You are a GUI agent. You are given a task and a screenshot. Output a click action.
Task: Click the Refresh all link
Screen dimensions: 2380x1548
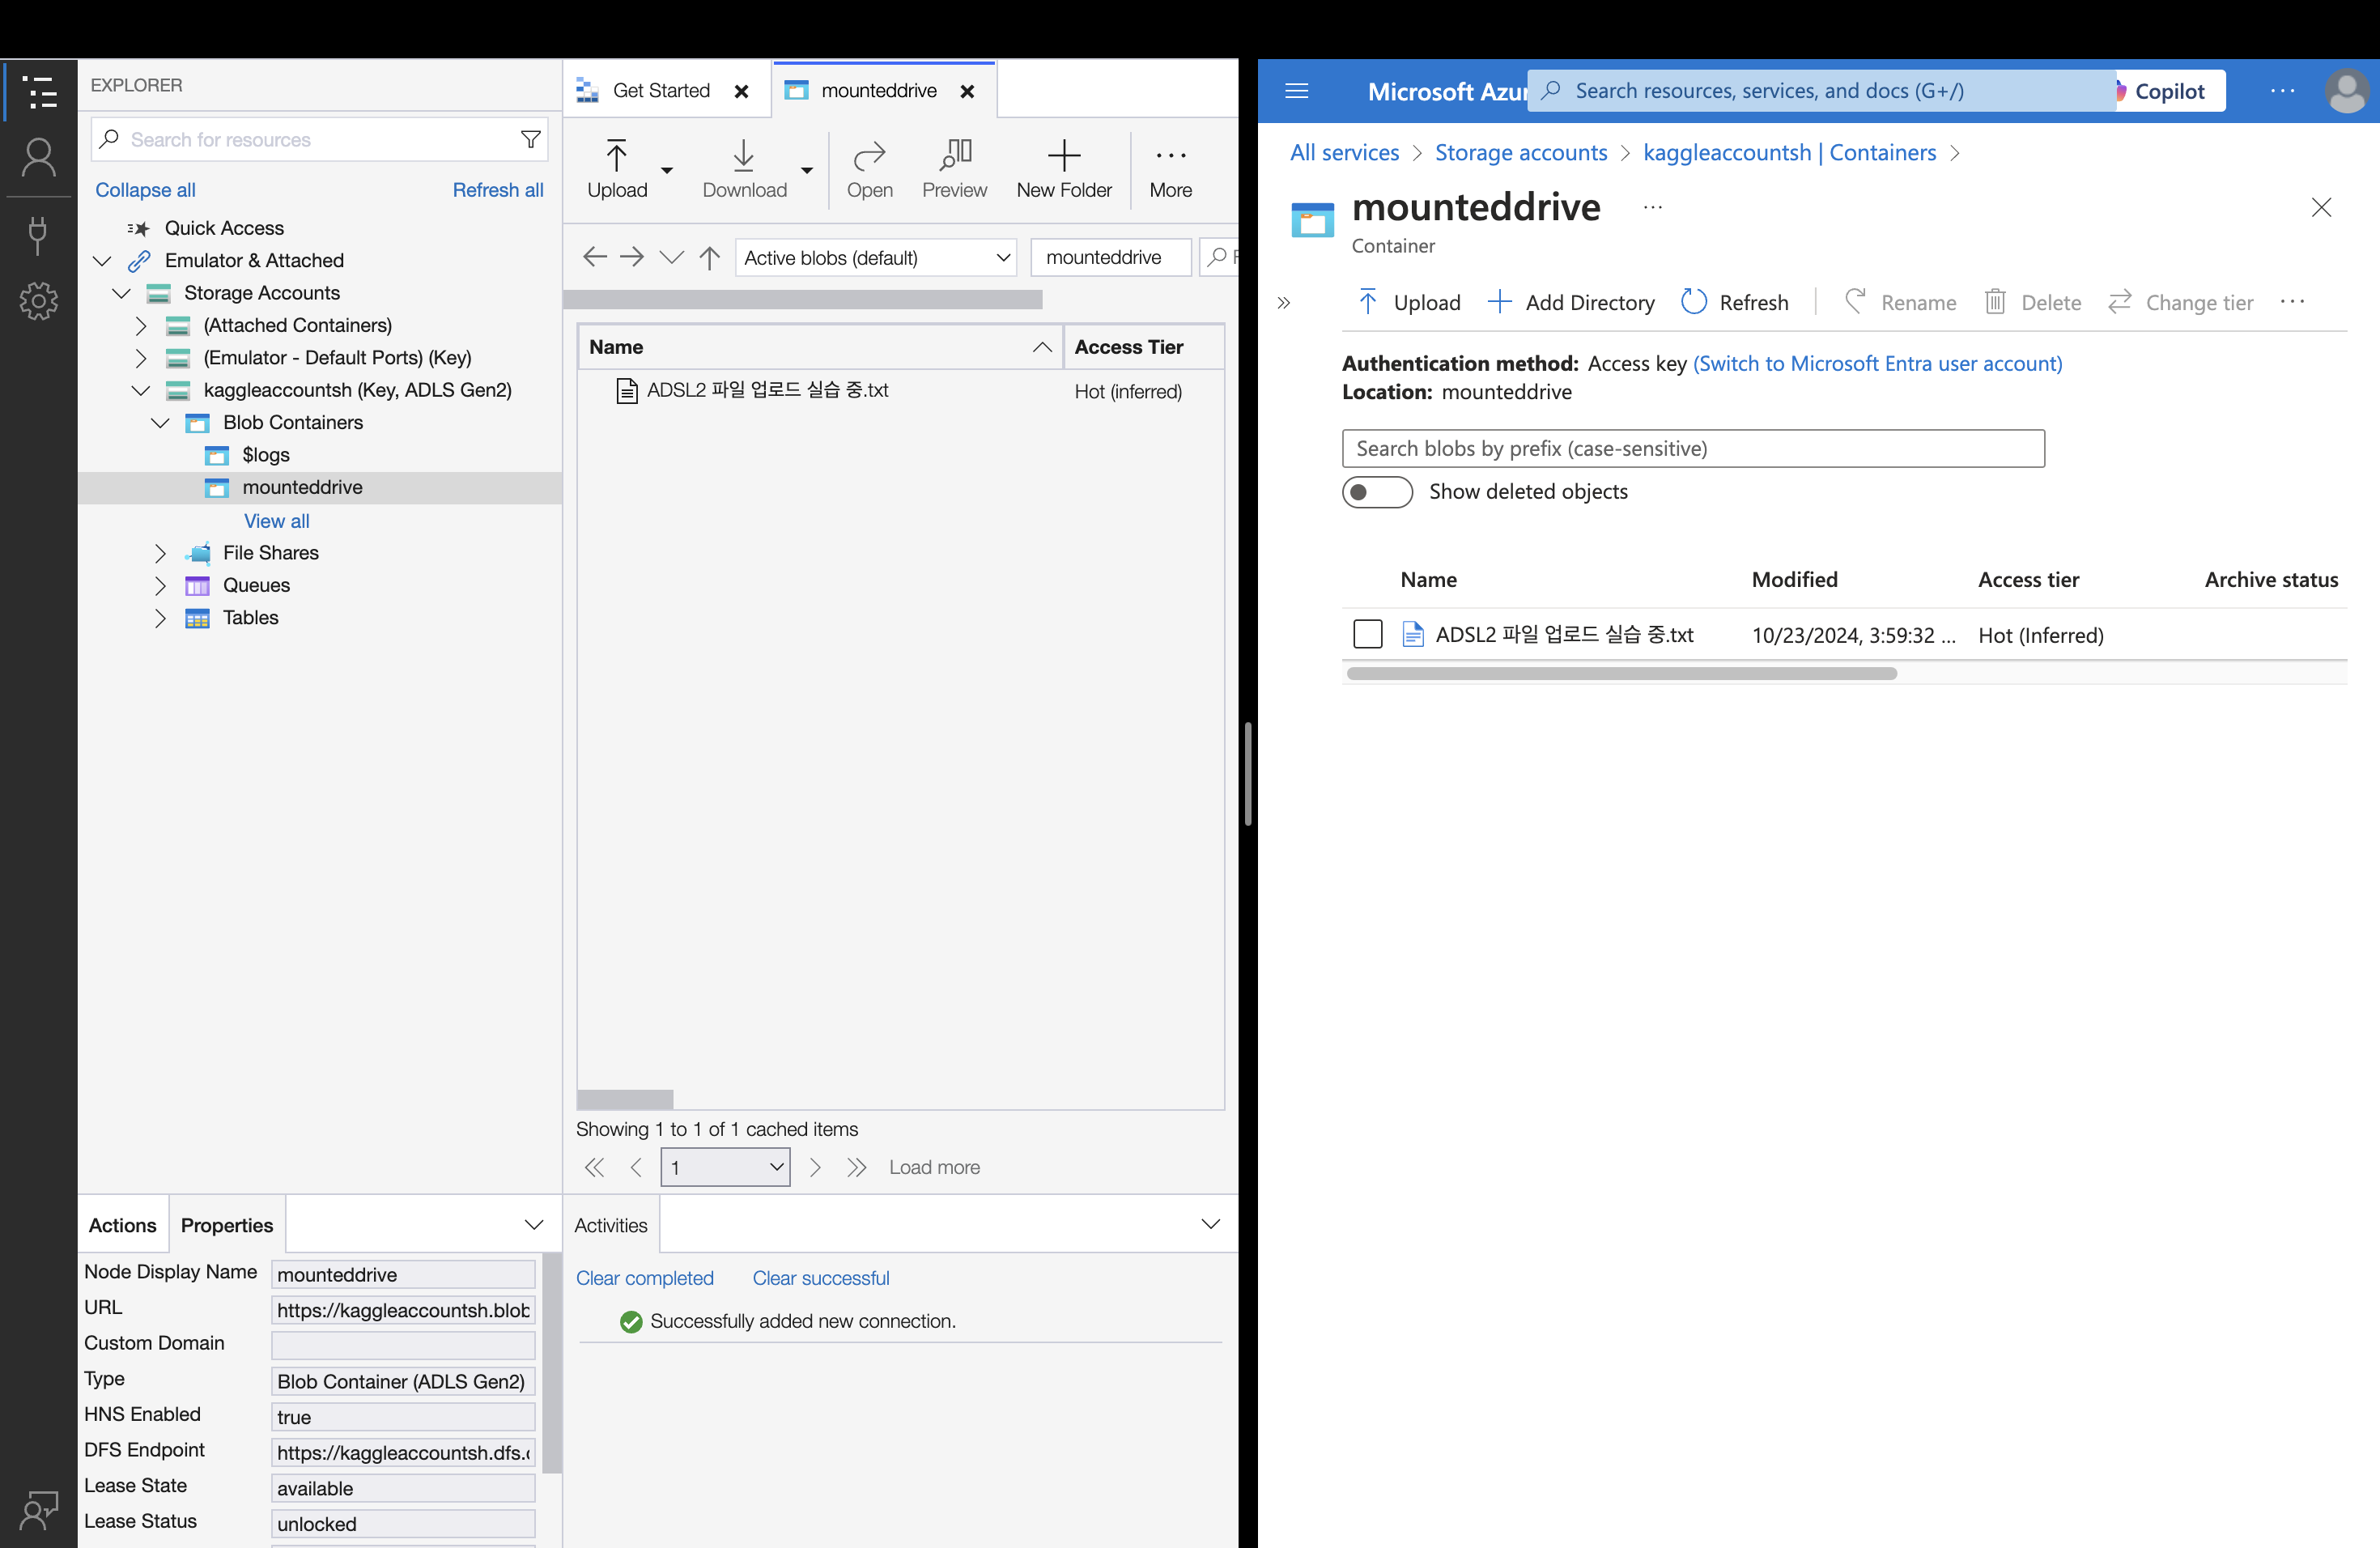tap(498, 190)
